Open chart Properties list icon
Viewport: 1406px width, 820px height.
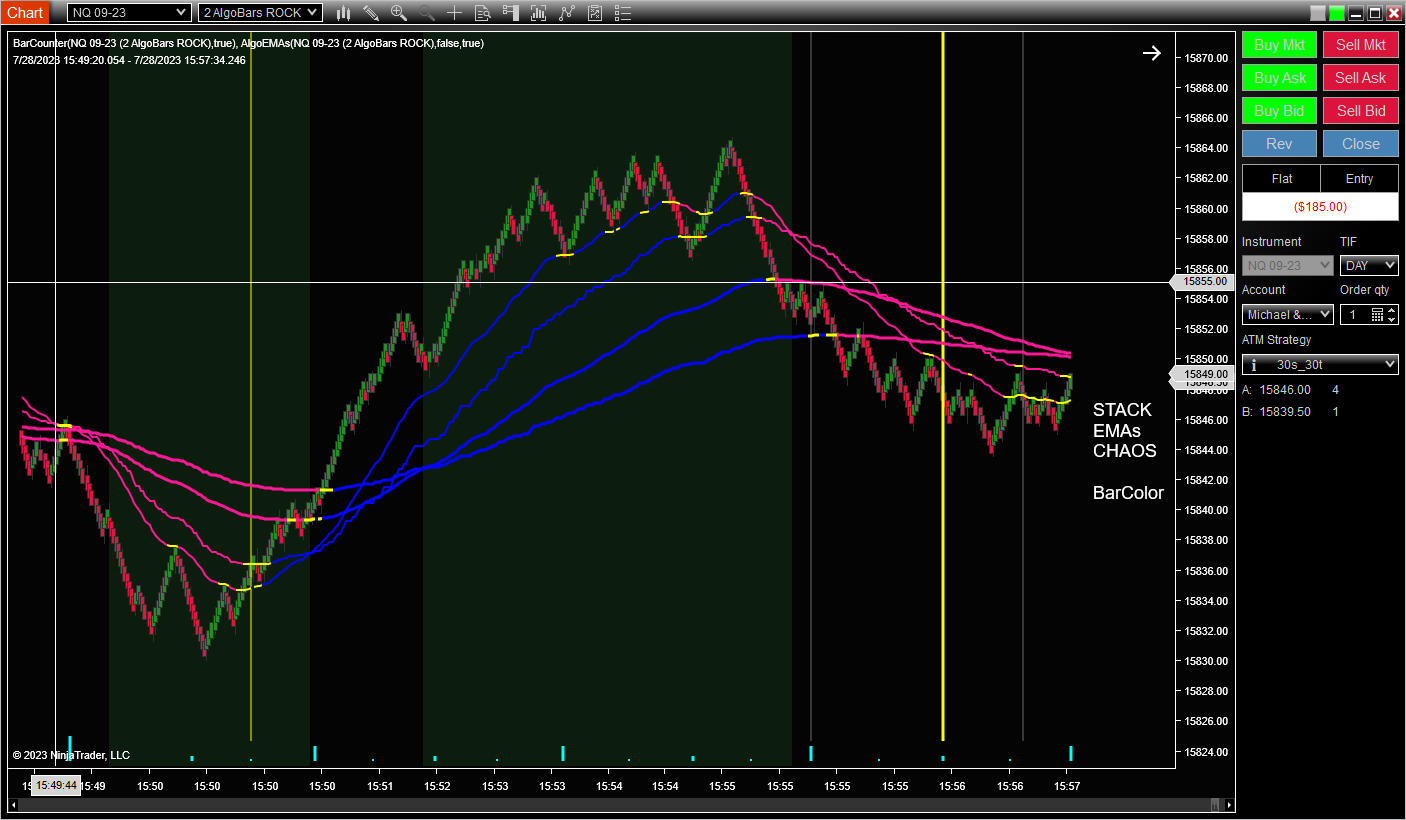click(623, 13)
